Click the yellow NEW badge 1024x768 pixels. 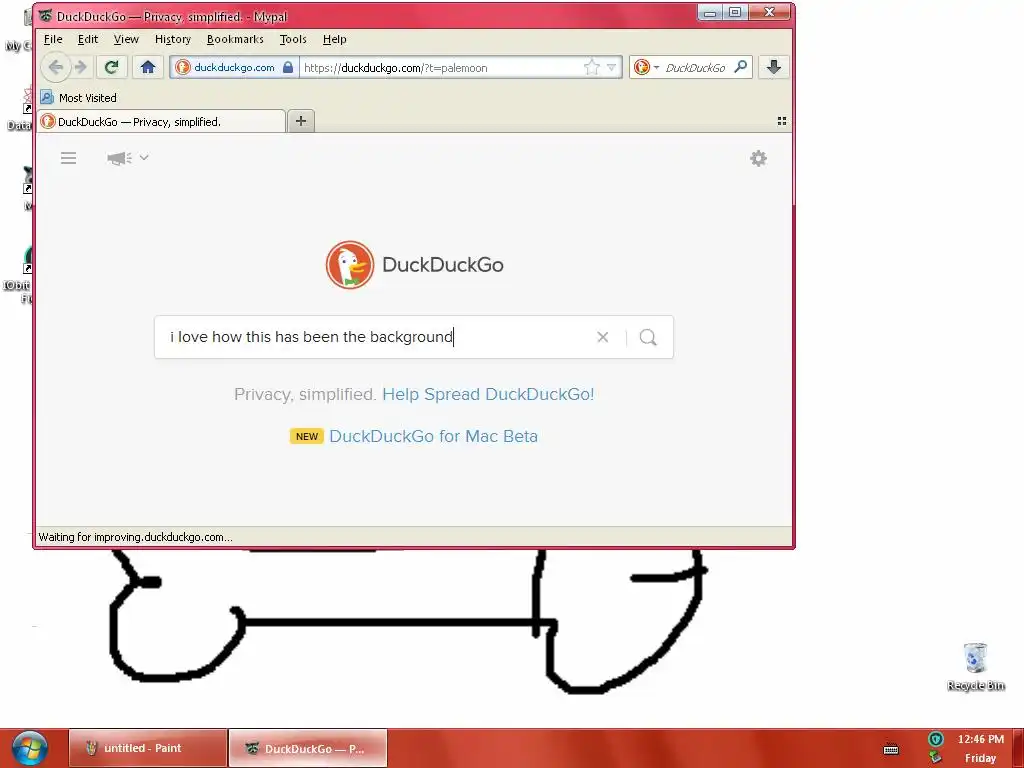coord(307,436)
